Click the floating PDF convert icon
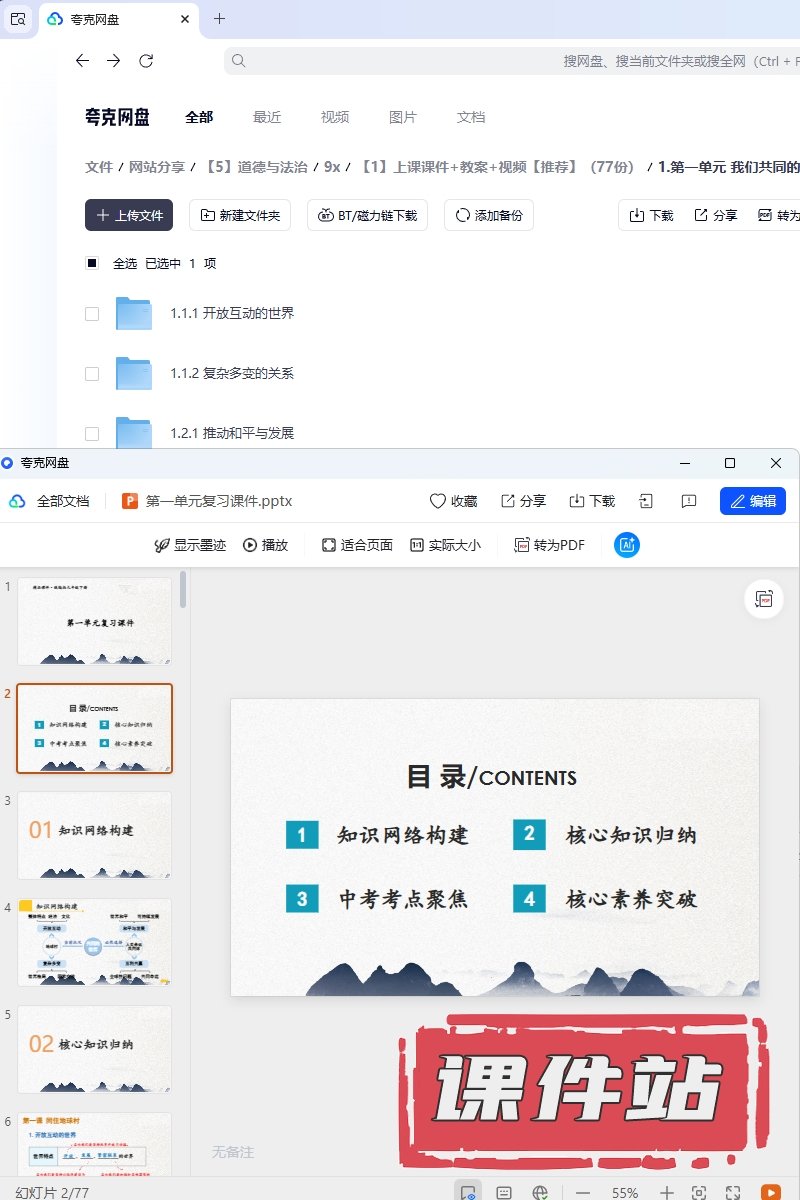This screenshot has width=800, height=1200. (x=764, y=599)
